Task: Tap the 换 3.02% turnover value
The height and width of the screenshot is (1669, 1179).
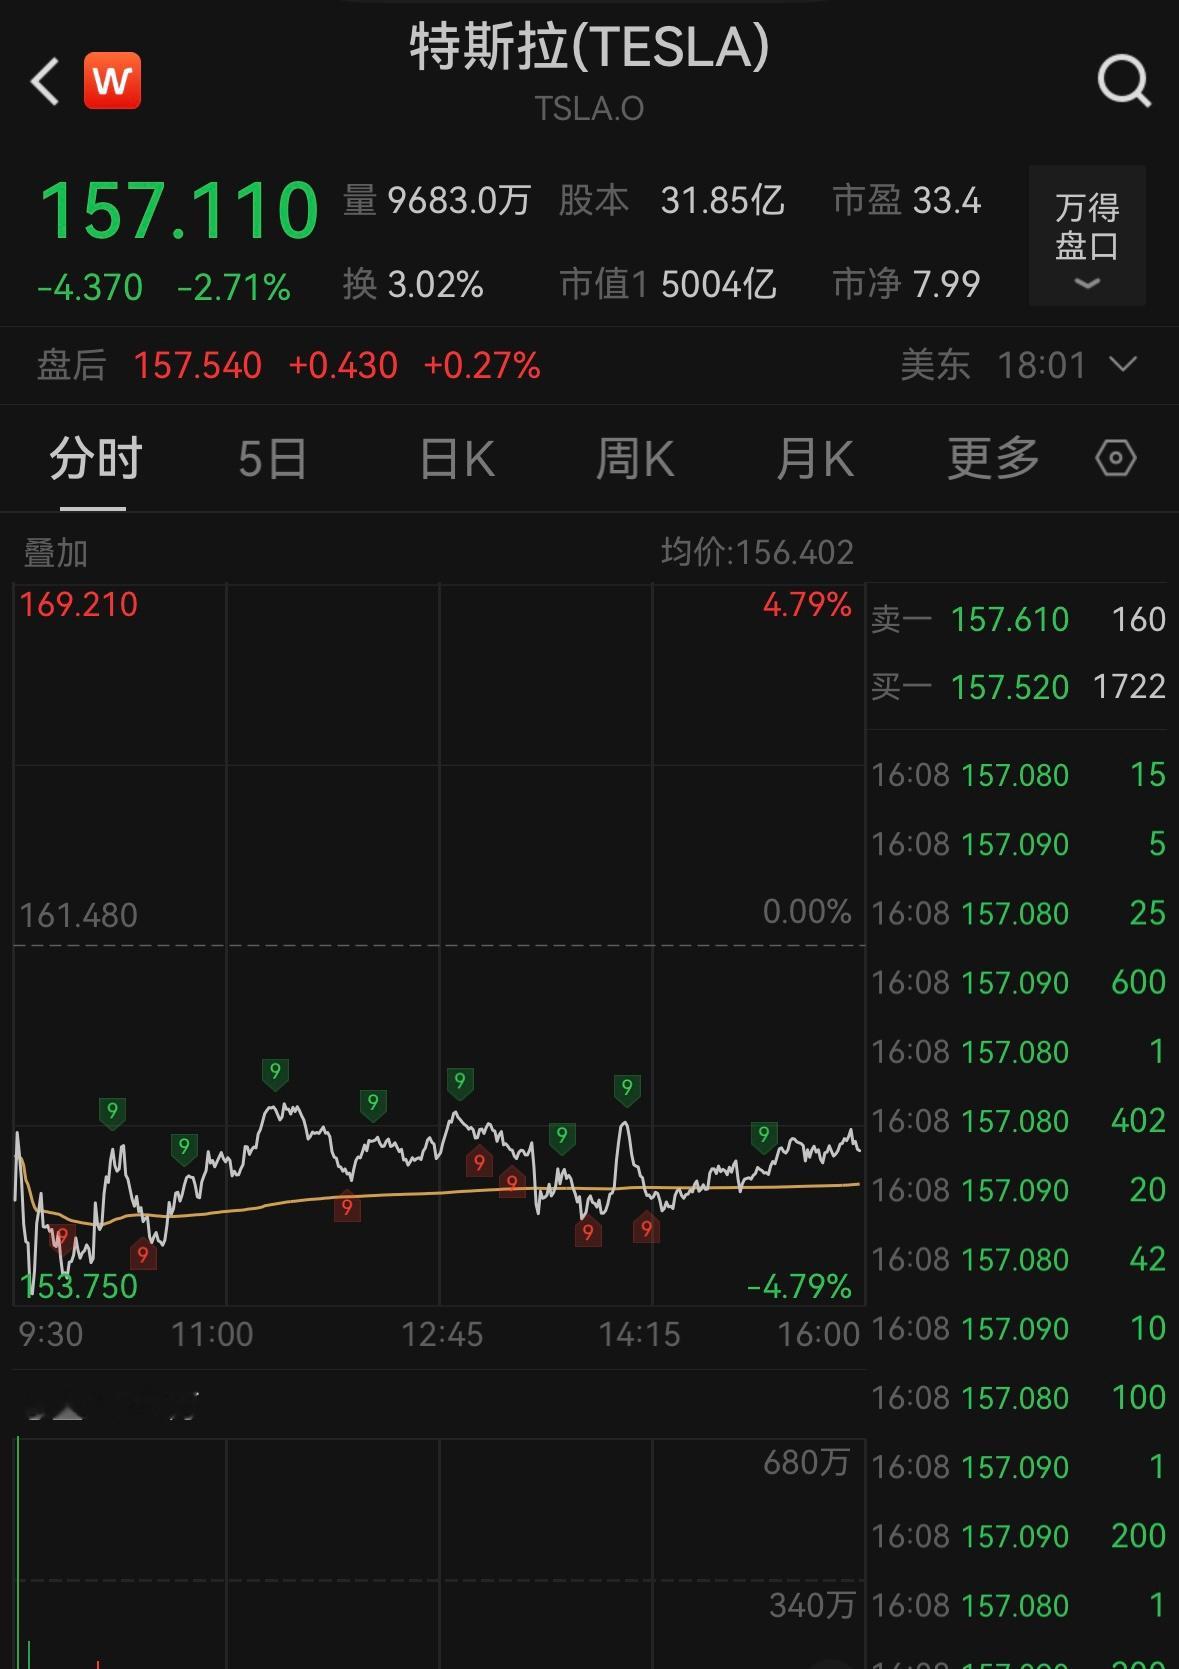Action: coord(414,285)
